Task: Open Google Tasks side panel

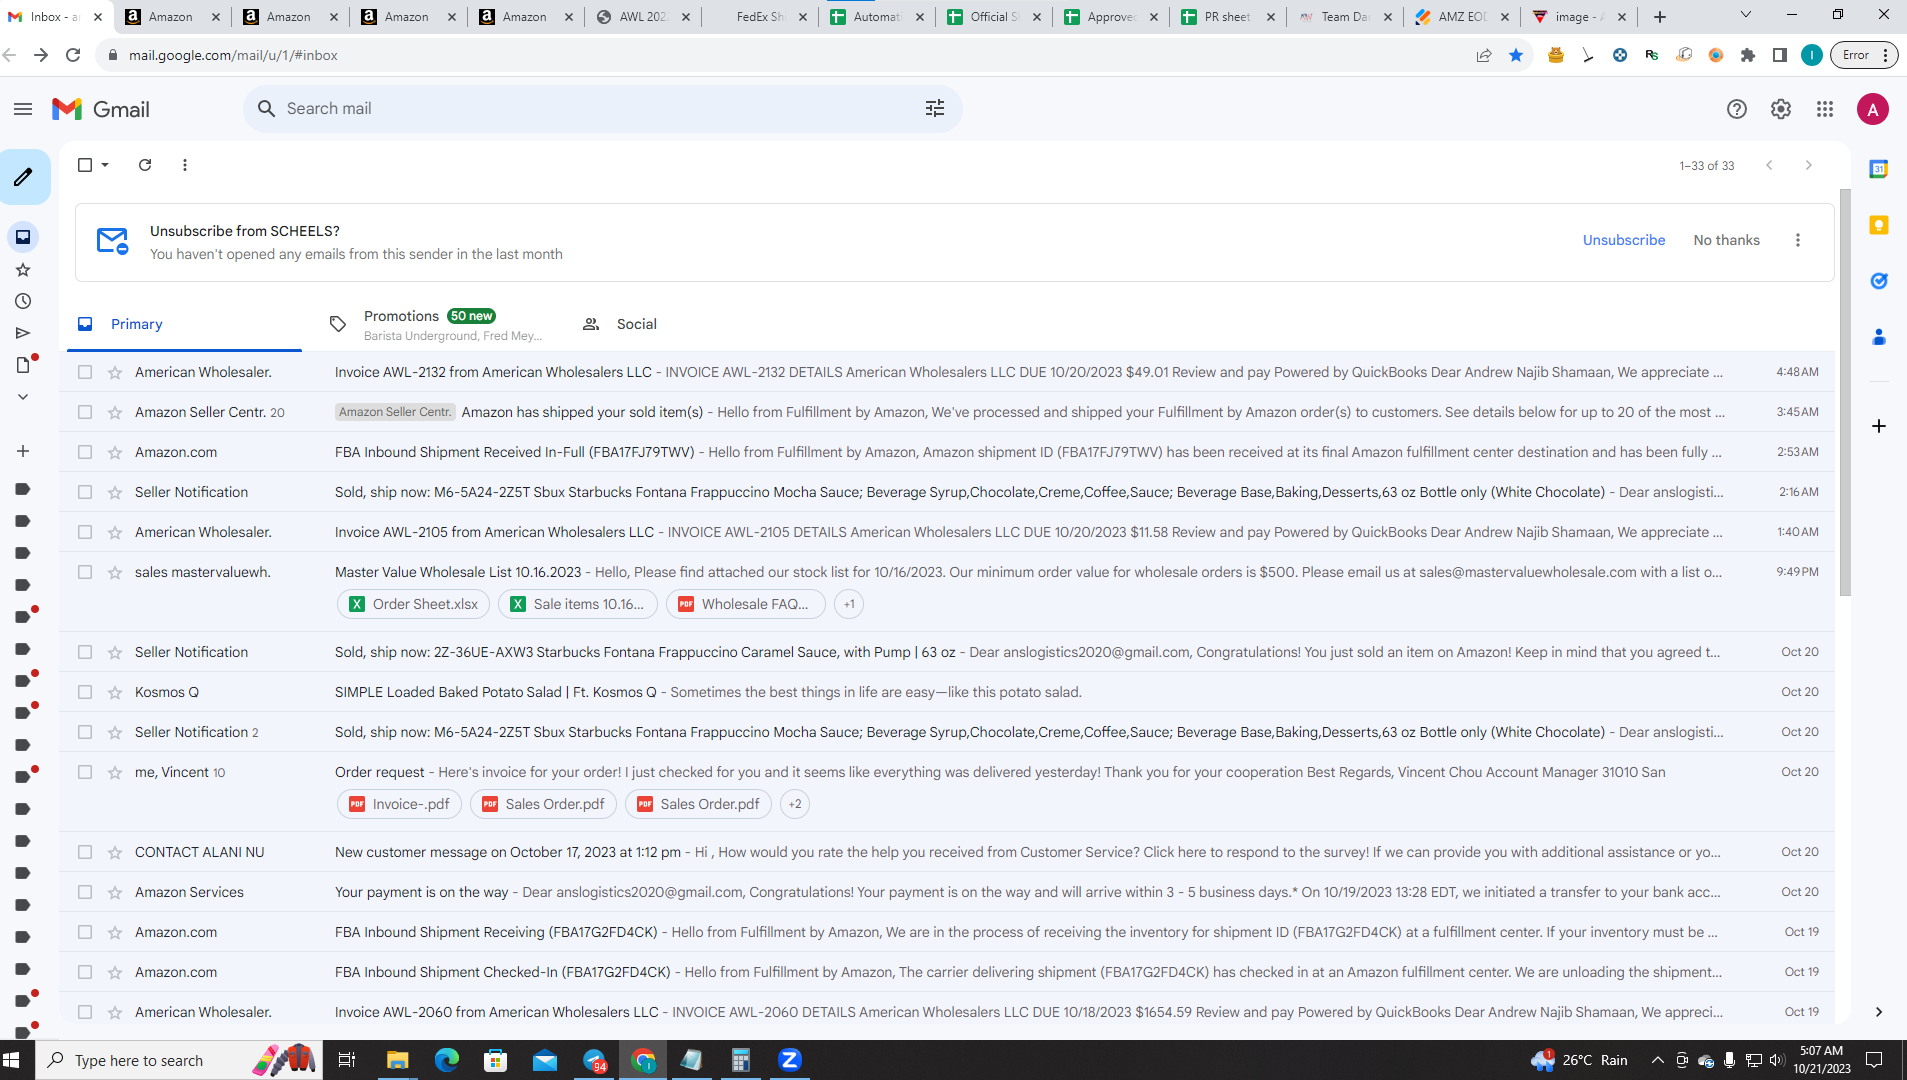Action: [1879, 281]
